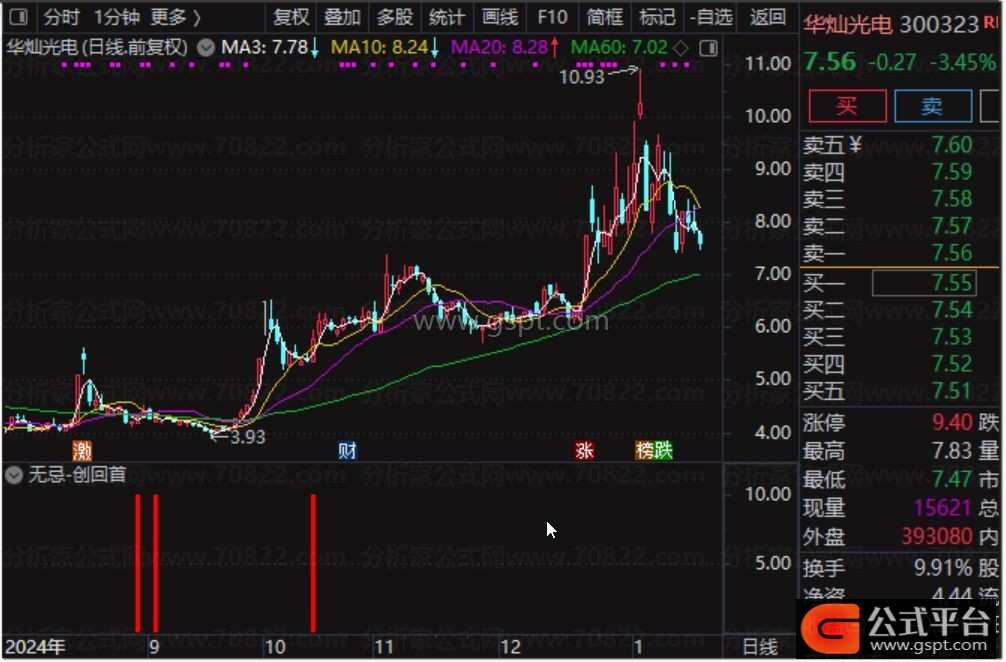Select the yellow MA10: 8.24 indicator label
The width and height of the screenshot is (1006, 662).
379,48
